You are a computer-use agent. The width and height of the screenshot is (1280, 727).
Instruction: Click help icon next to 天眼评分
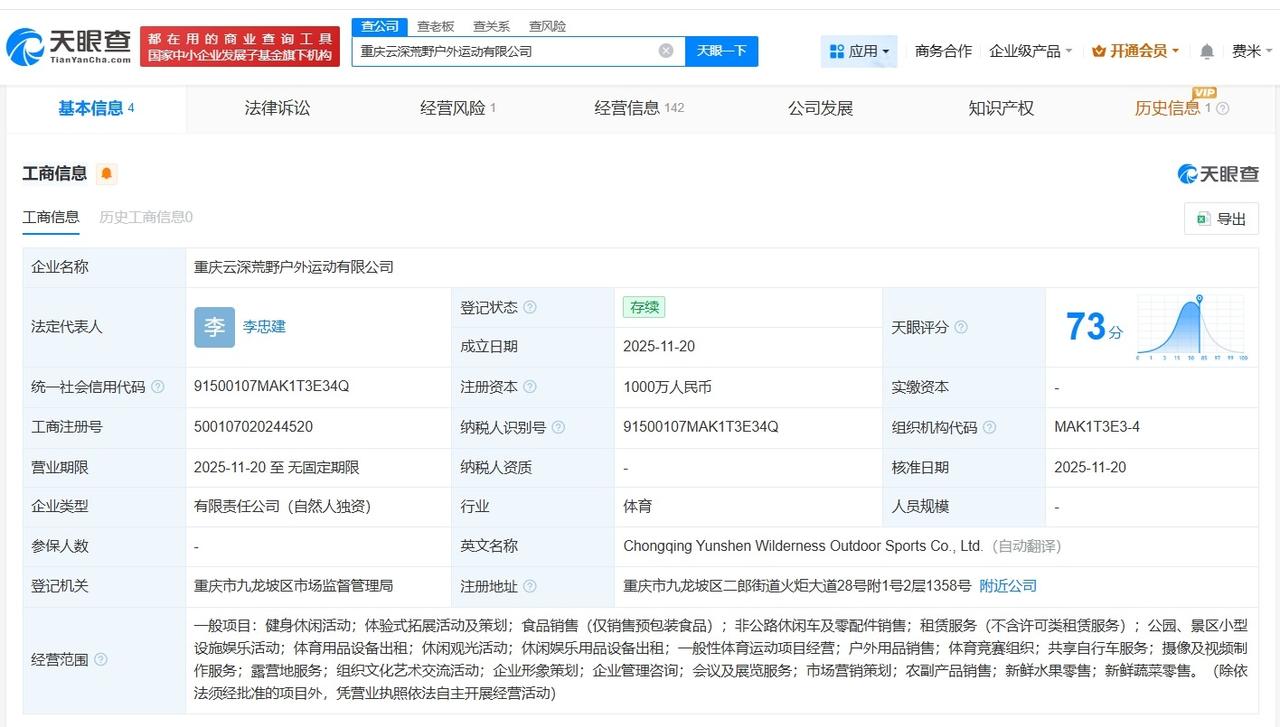pyautogui.click(x=961, y=327)
